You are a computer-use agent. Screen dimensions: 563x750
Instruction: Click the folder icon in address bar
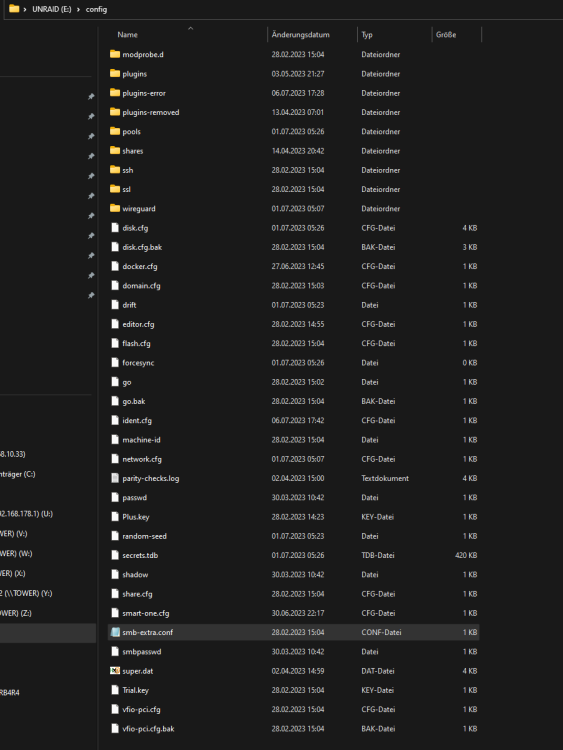(14, 9)
